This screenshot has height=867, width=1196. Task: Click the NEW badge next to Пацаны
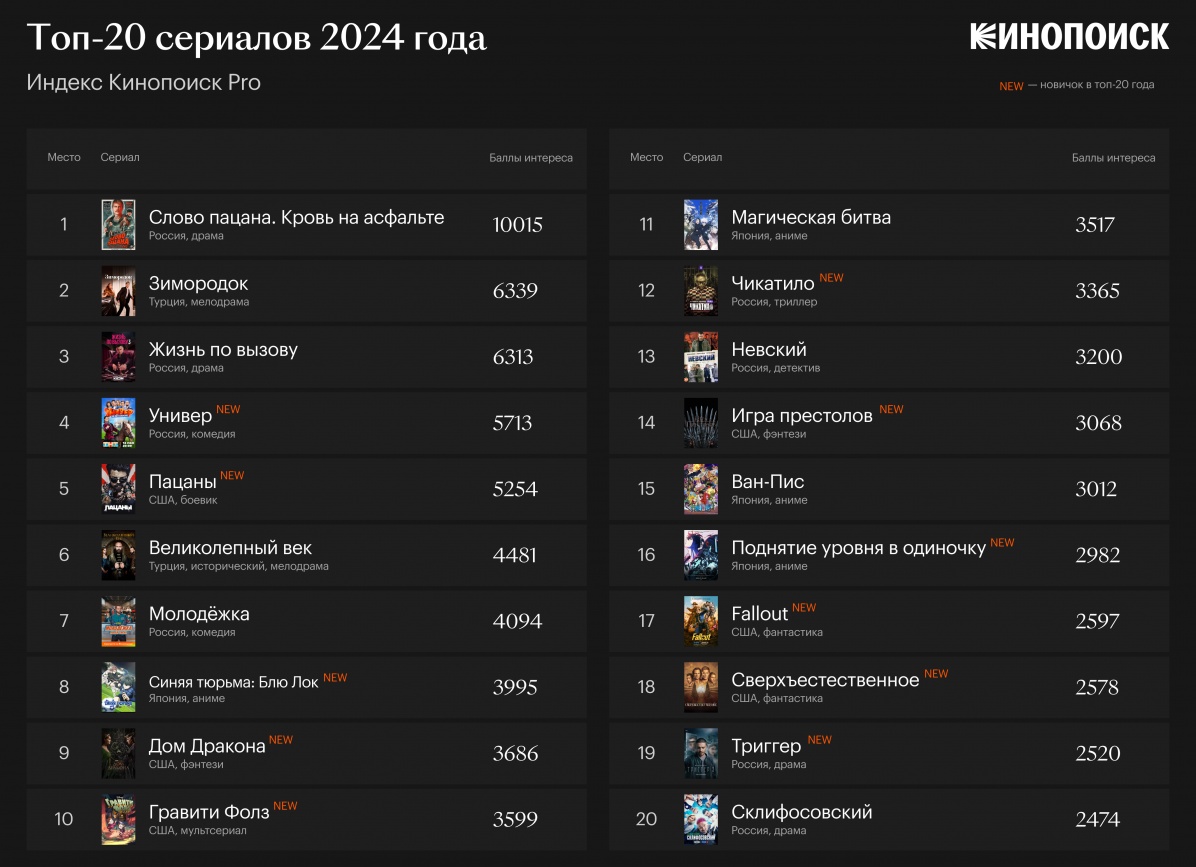click(x=232, y=475)
